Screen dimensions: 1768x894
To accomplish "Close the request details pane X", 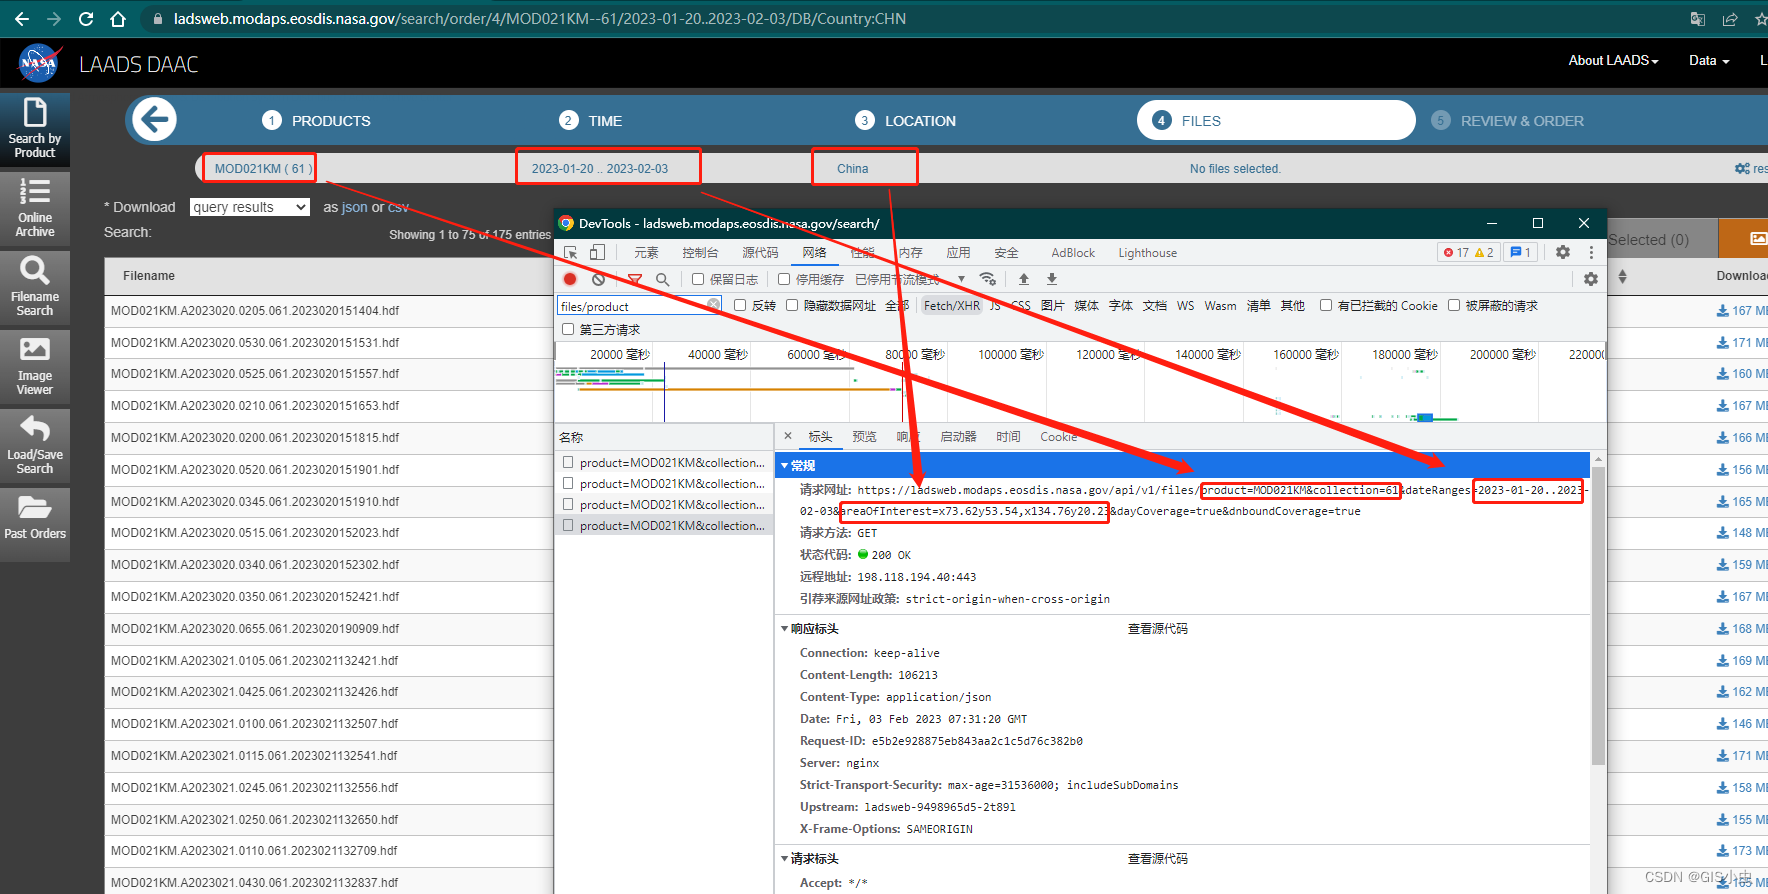I will click(x=788, y=436).
